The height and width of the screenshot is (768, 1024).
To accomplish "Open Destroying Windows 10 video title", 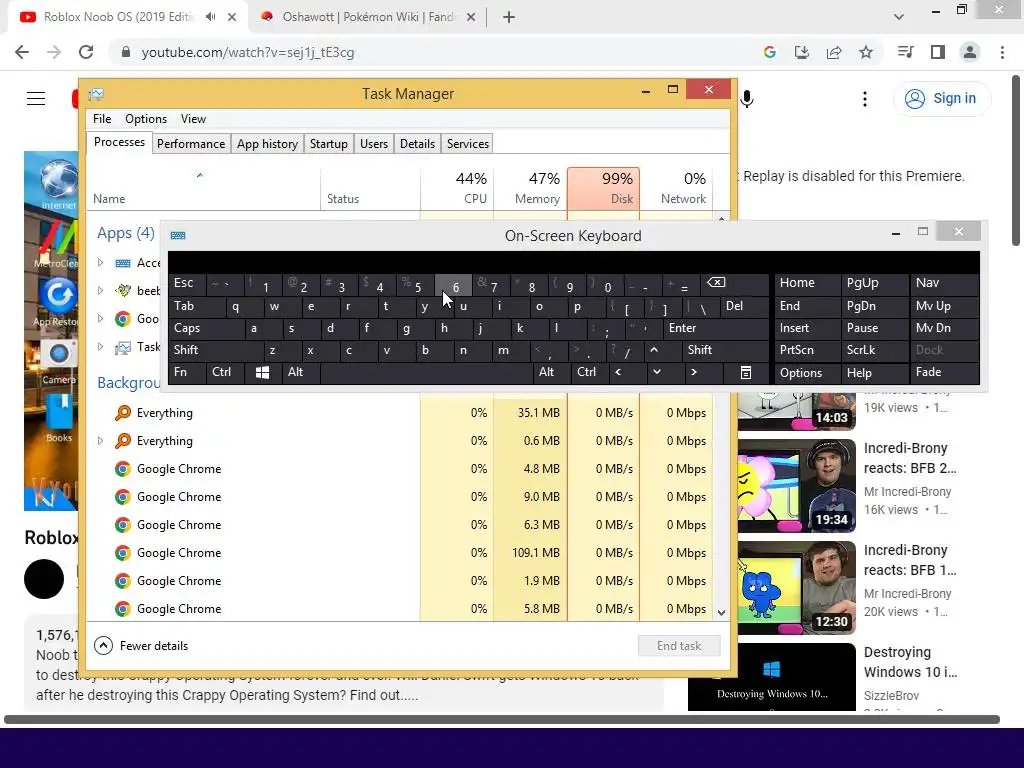I will coord(911,662).
